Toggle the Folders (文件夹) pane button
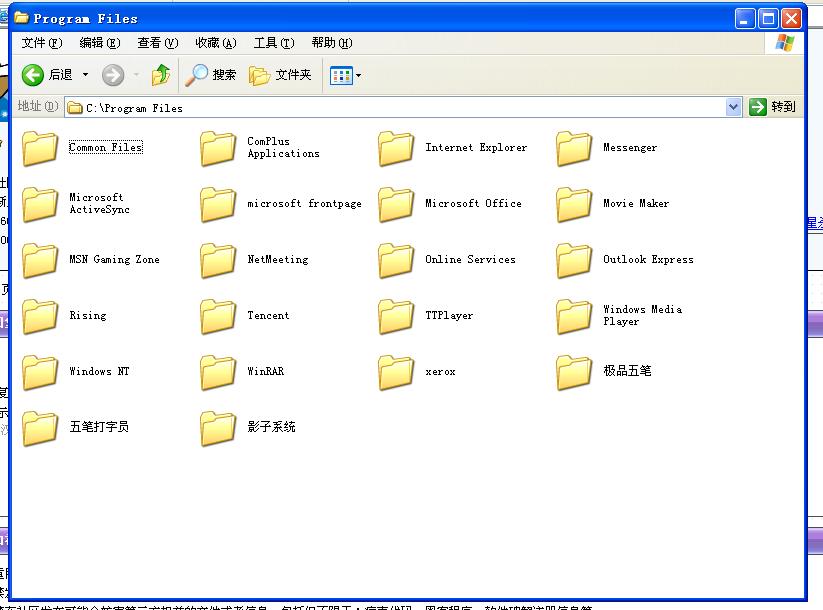This screenshot has width=823, height=610. pos(280,75)
